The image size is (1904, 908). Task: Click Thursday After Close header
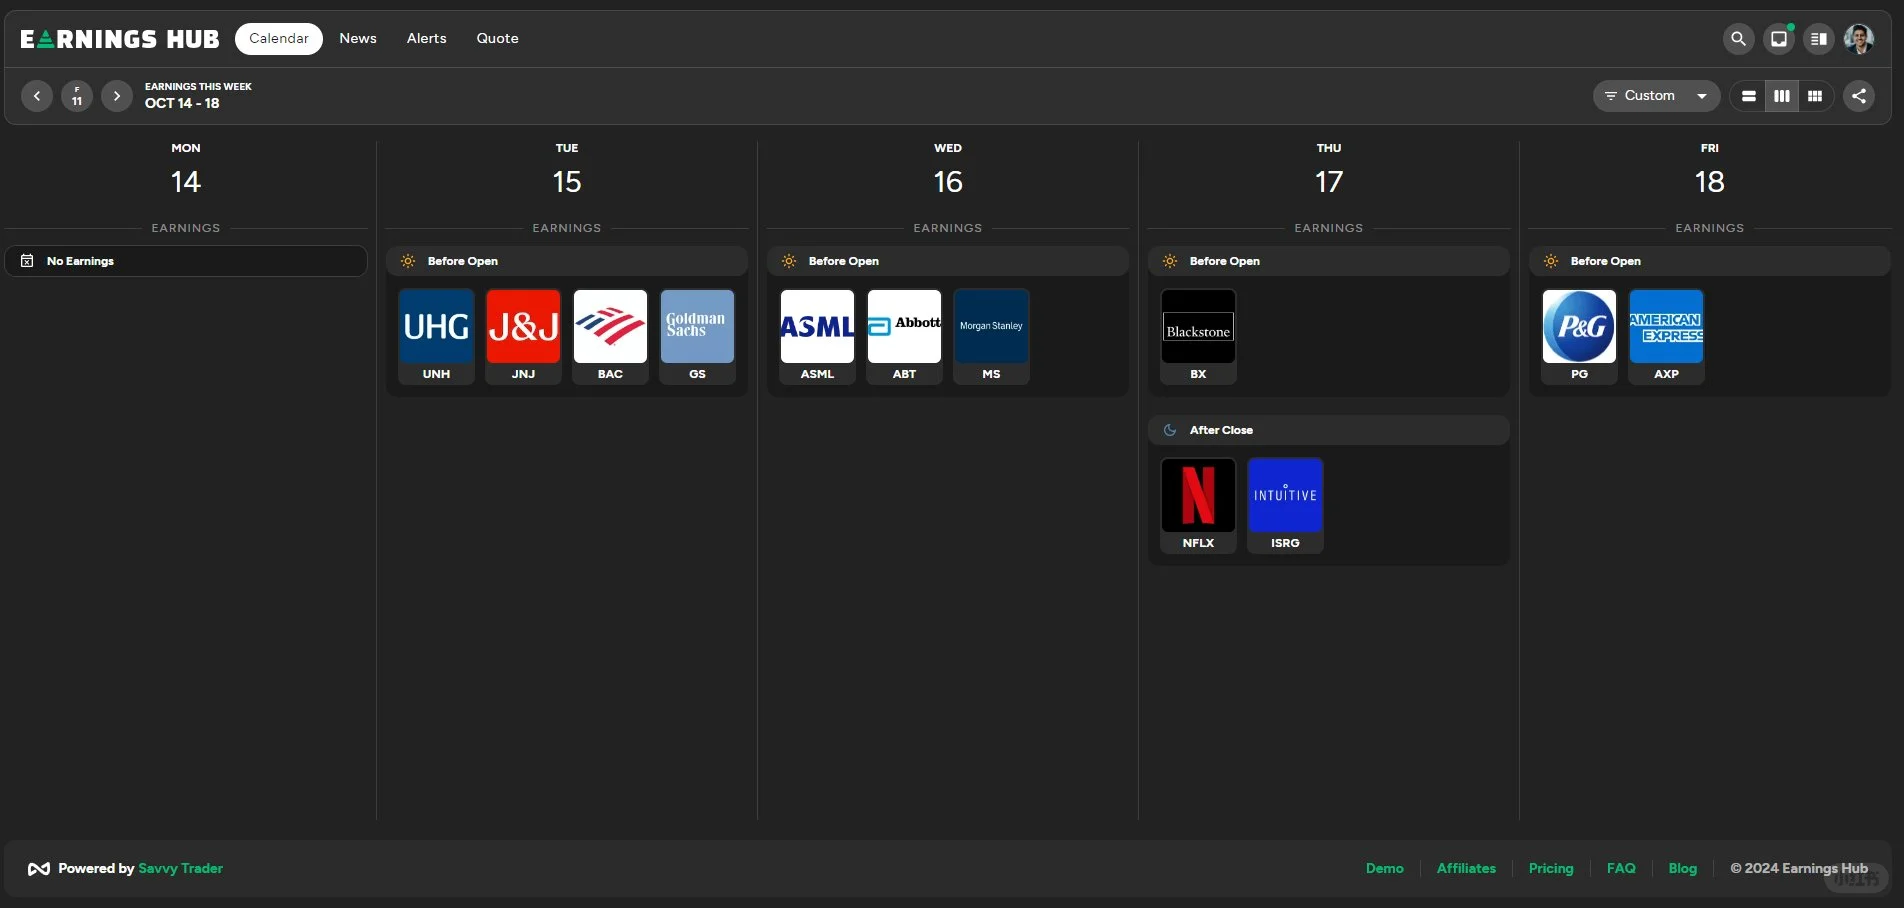[1329, 430]
